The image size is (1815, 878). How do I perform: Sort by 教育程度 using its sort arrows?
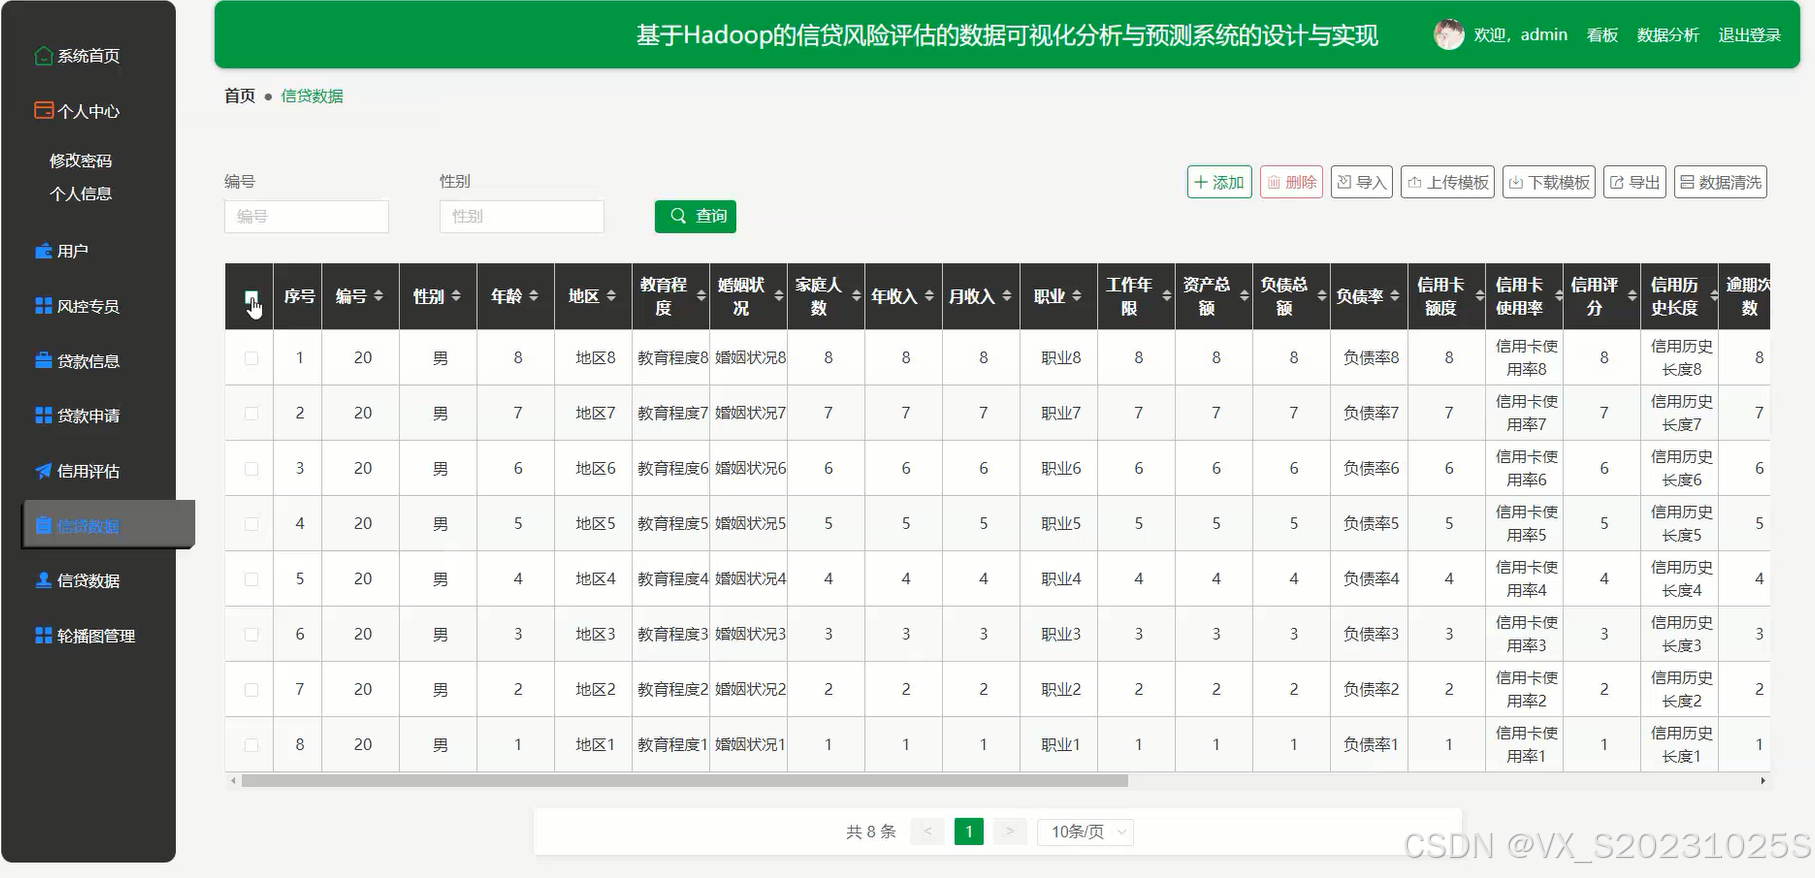(701, 296)
